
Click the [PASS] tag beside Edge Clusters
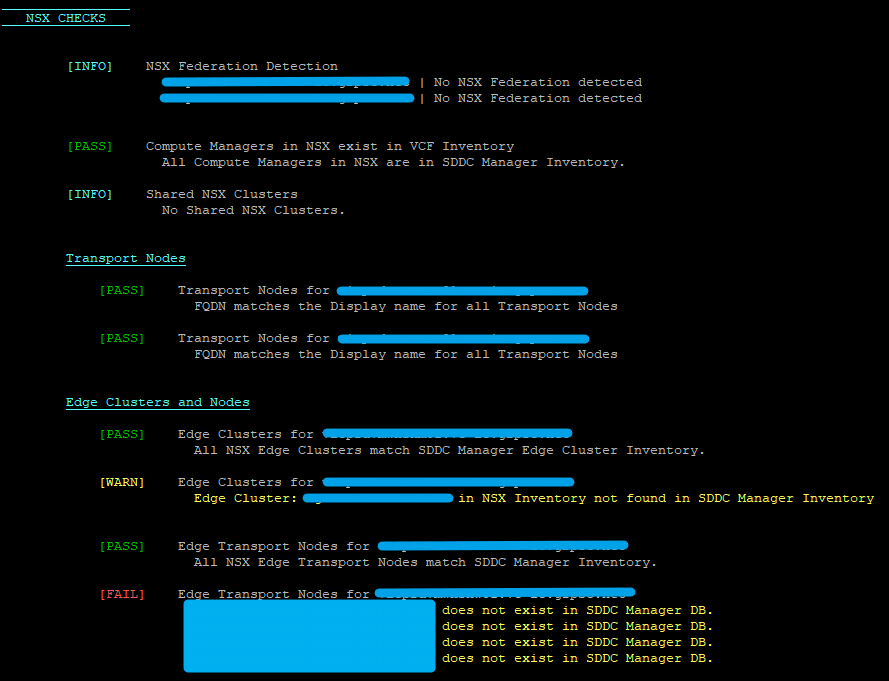pos(121,434)
